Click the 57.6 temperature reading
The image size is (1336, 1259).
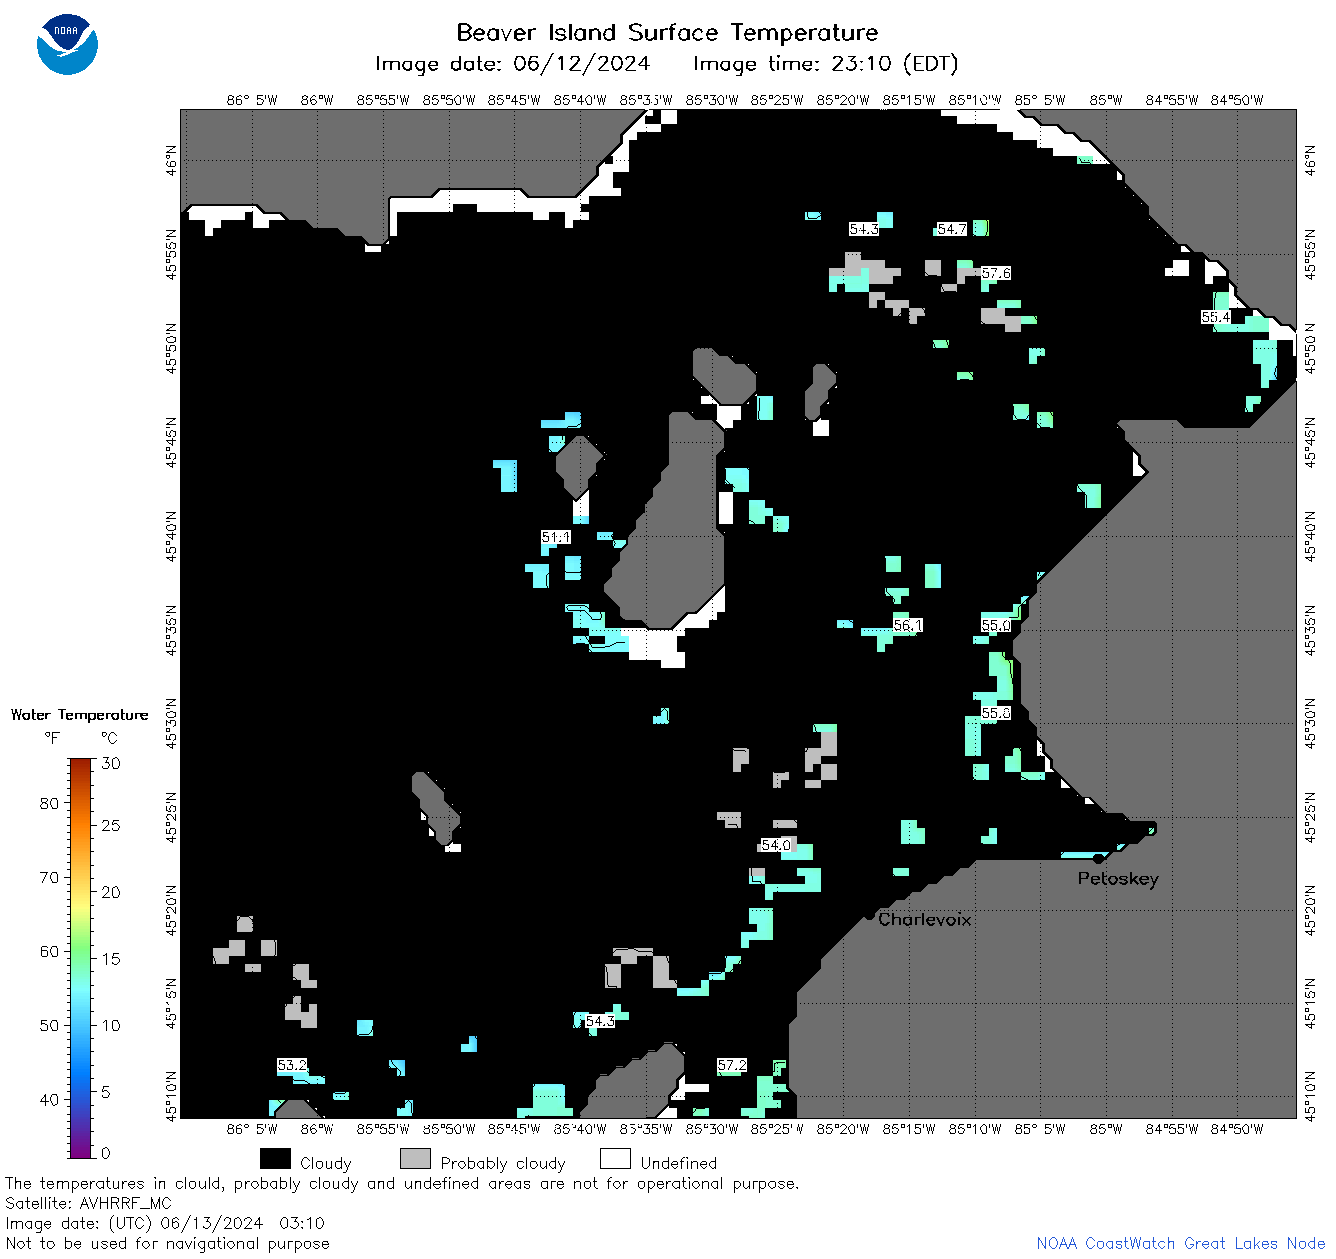pos(996,273)
